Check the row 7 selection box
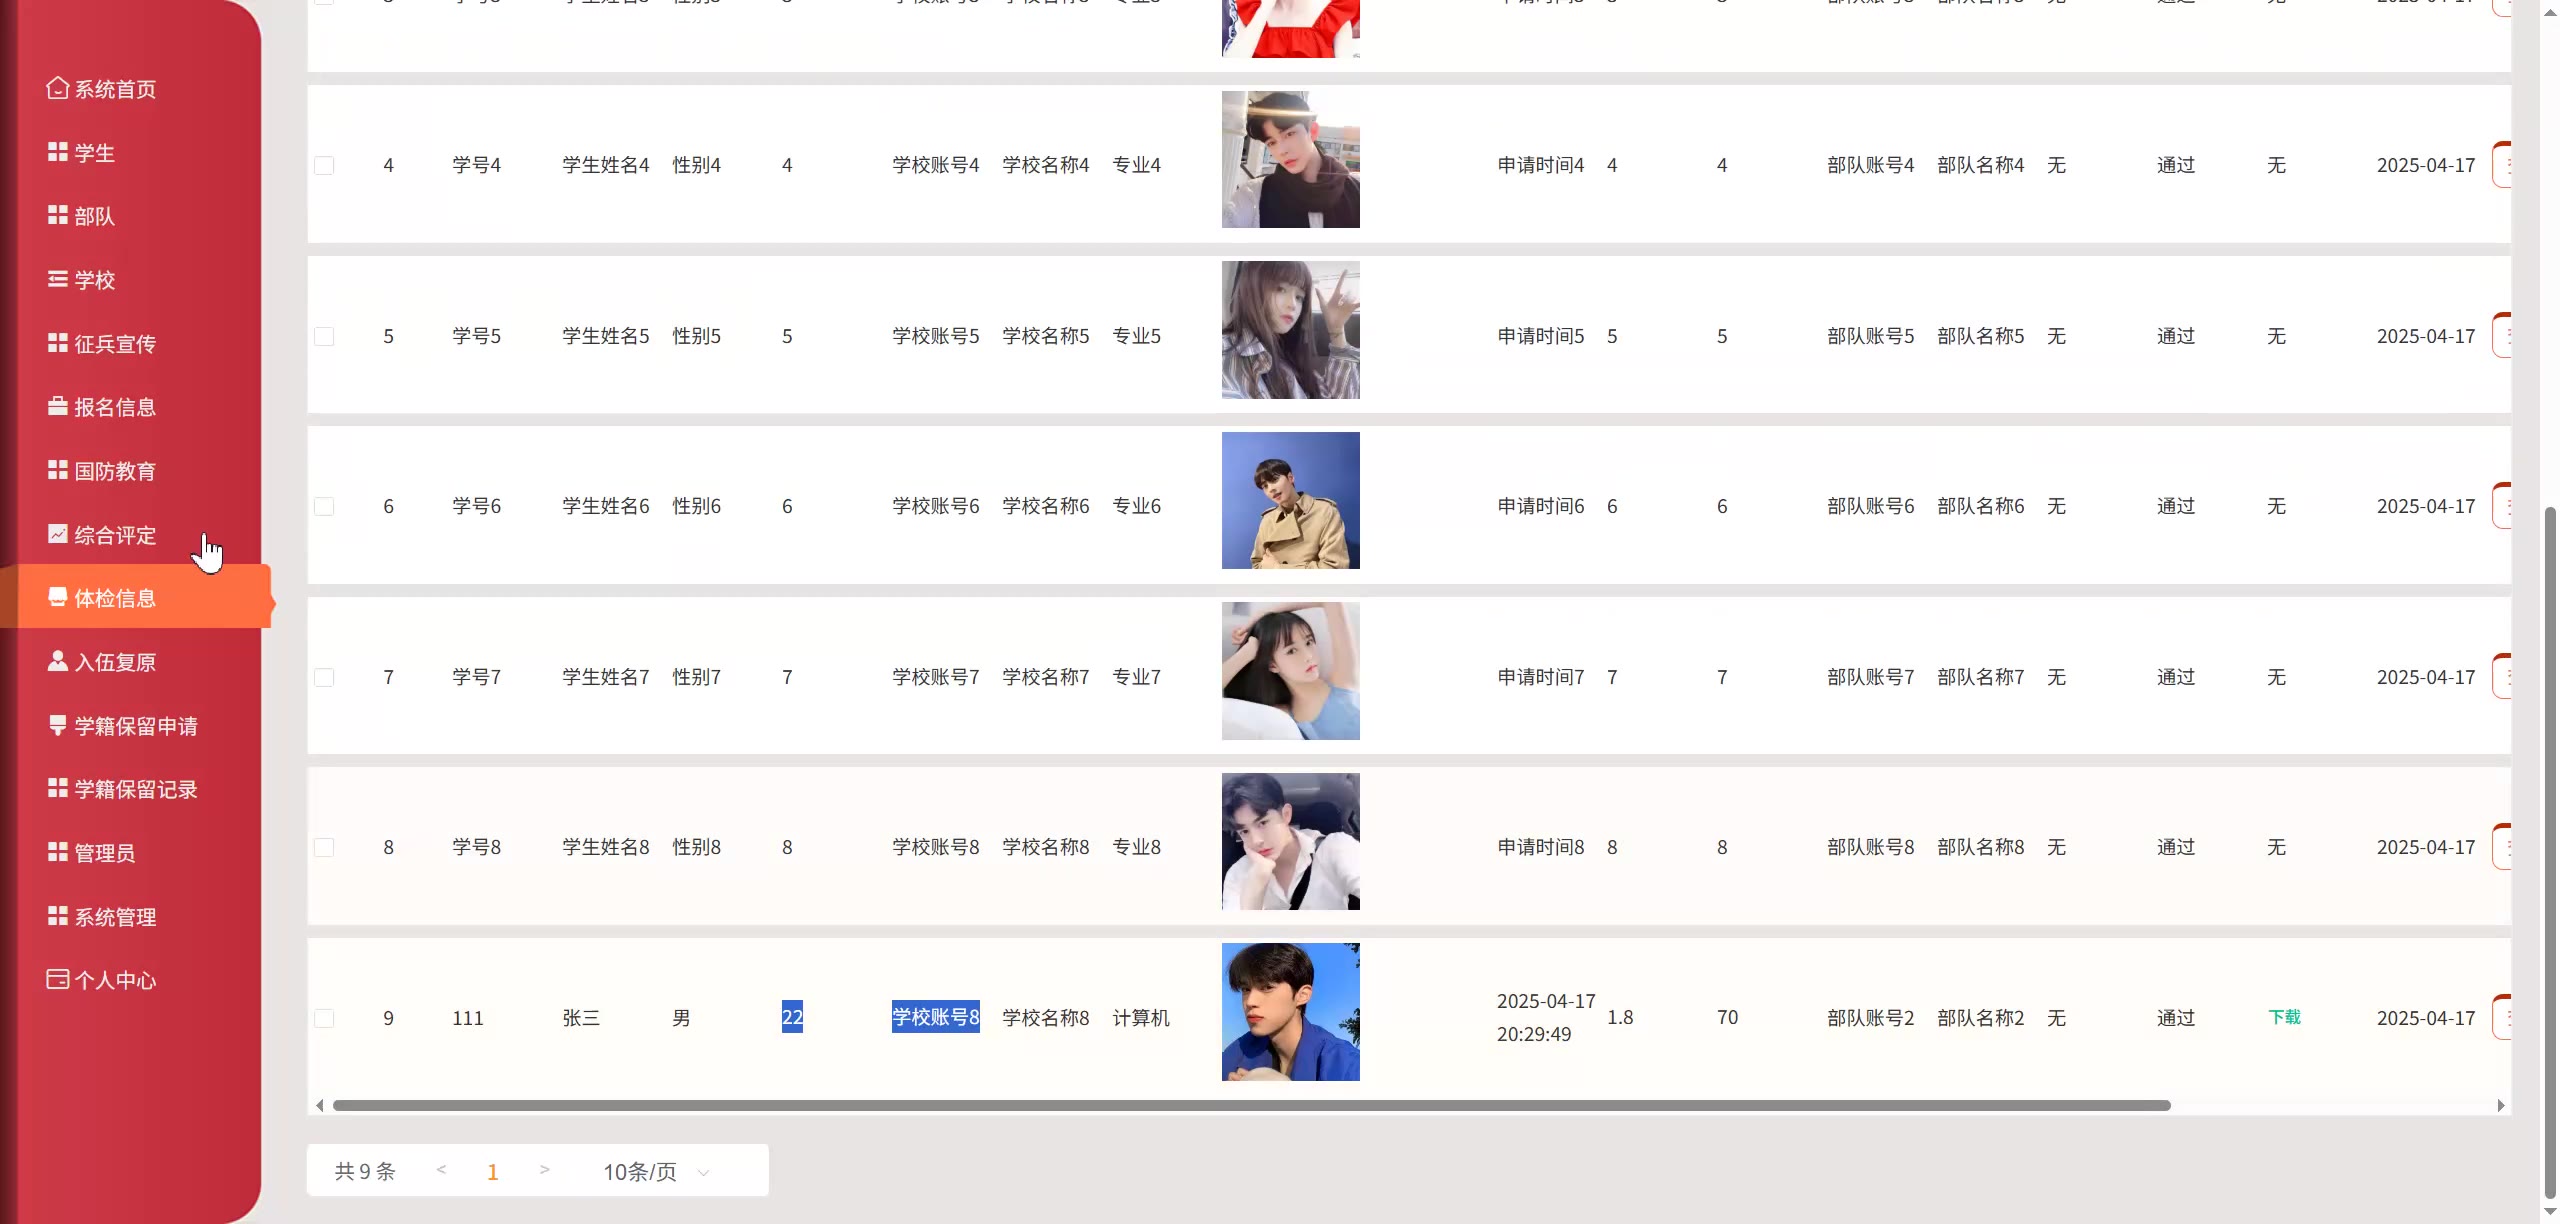Image resolution: width=2560 pixels, height=1224 pixels. pyautogui.click(x=324, y=677)
